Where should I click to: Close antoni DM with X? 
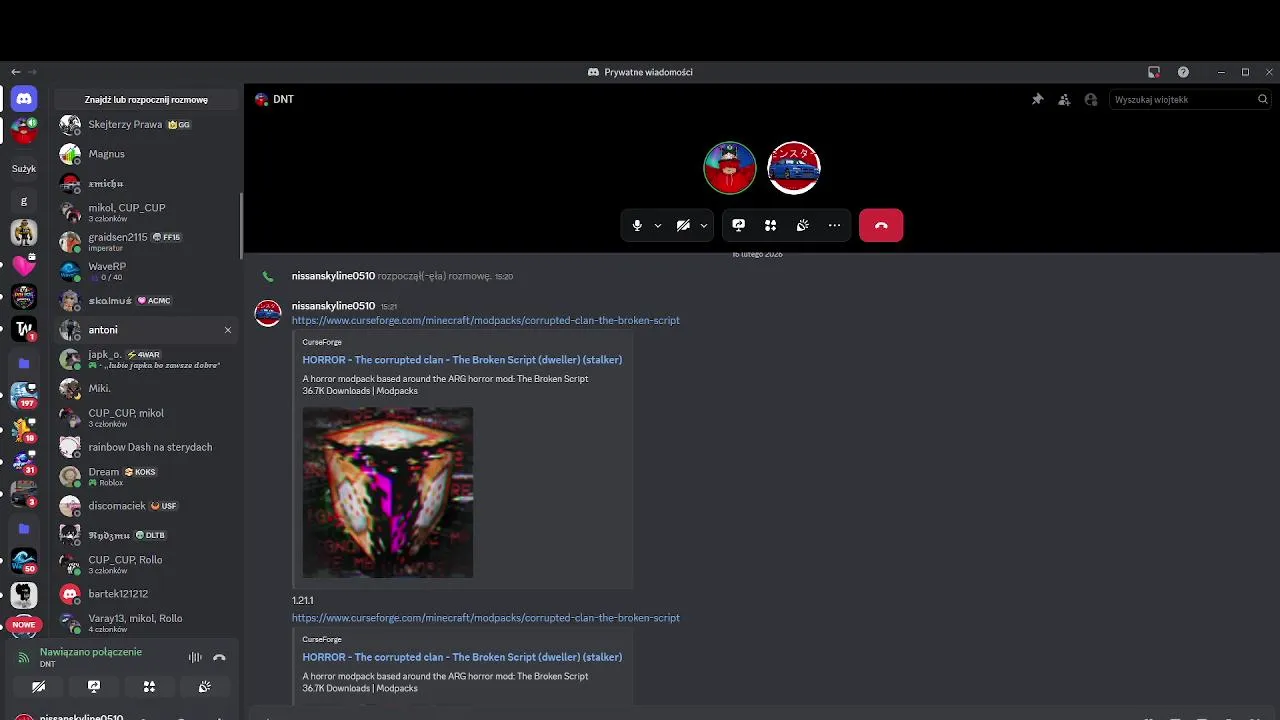tap(227, 330)
